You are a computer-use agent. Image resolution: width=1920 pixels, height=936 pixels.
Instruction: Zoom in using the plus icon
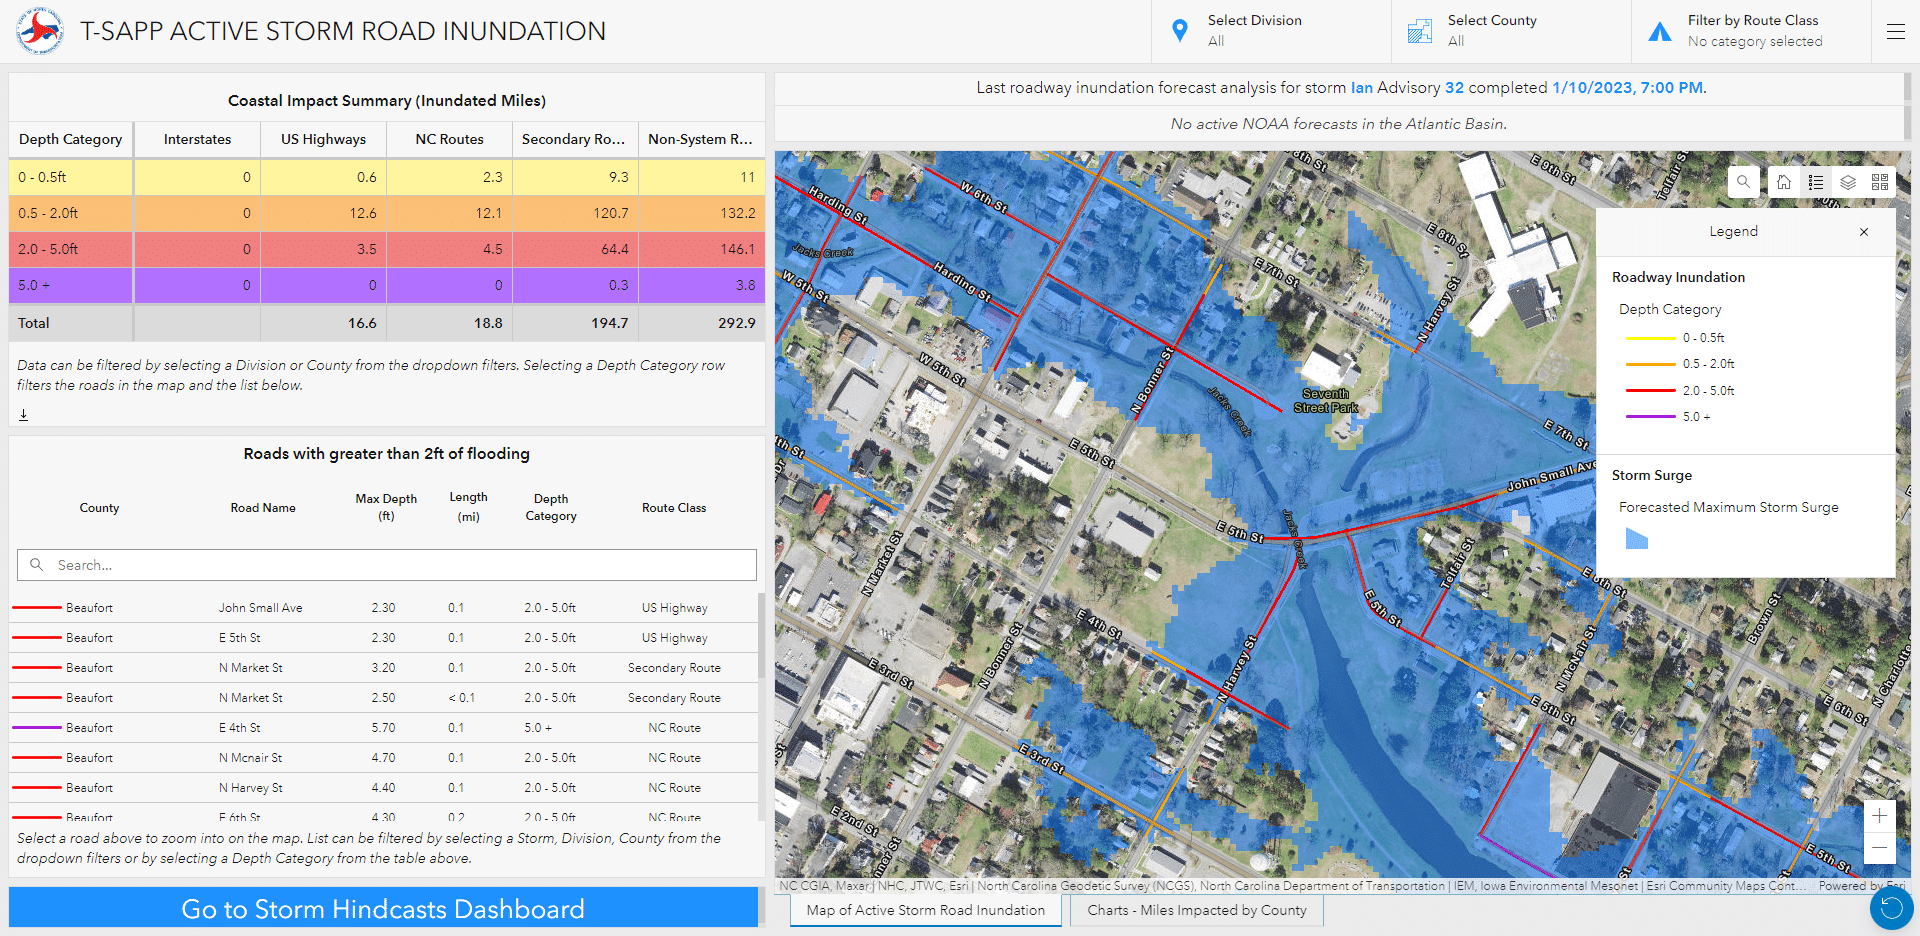click(x=1880, y=815)
